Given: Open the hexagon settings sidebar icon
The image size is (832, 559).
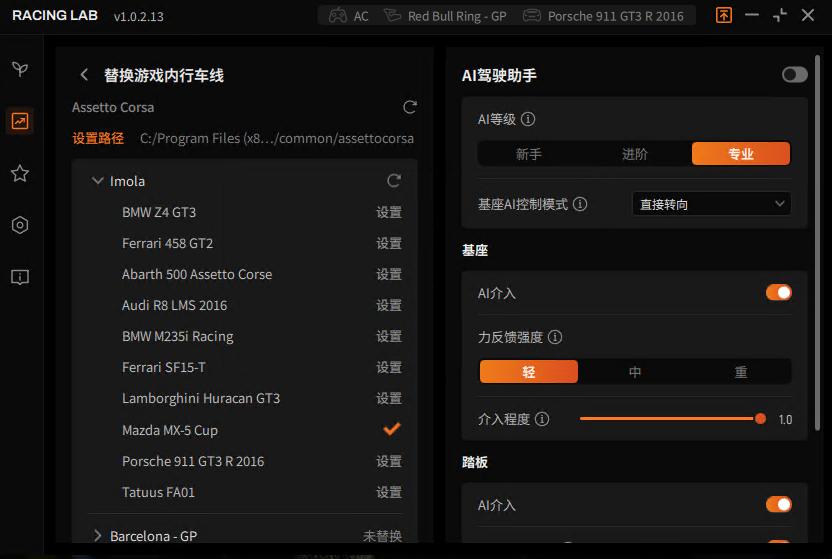Looking at the screenshot, I should point(20,225).
